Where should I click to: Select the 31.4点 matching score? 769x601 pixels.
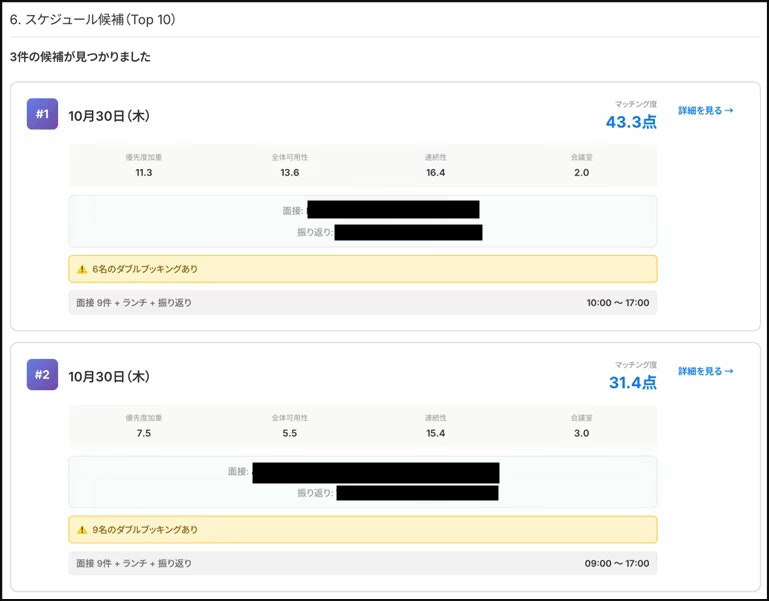[633, 382]
